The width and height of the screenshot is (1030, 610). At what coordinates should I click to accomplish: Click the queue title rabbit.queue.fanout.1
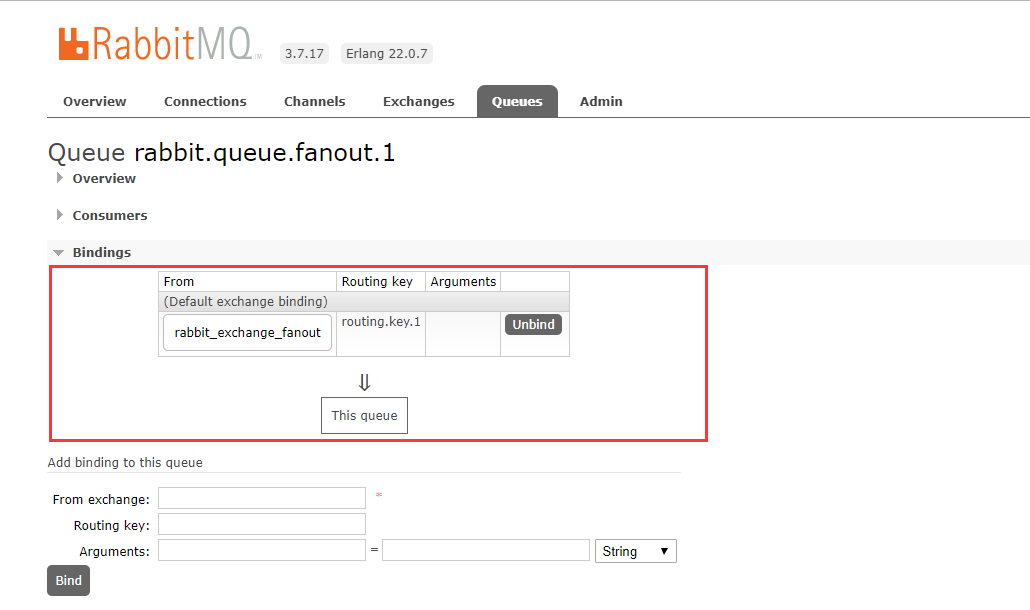pos(264,152)
